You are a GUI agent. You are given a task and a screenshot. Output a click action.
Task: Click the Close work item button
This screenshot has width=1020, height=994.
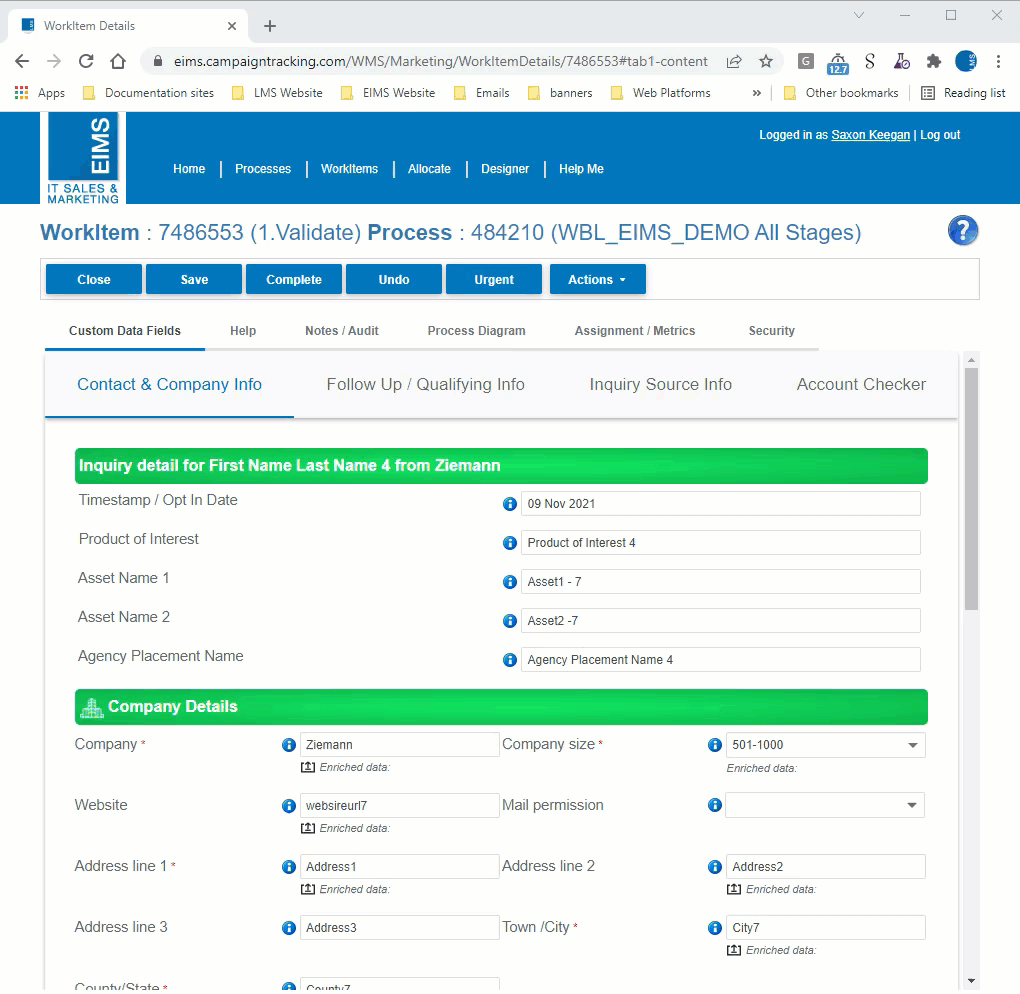pyautogui.click(x=94, y=279)
